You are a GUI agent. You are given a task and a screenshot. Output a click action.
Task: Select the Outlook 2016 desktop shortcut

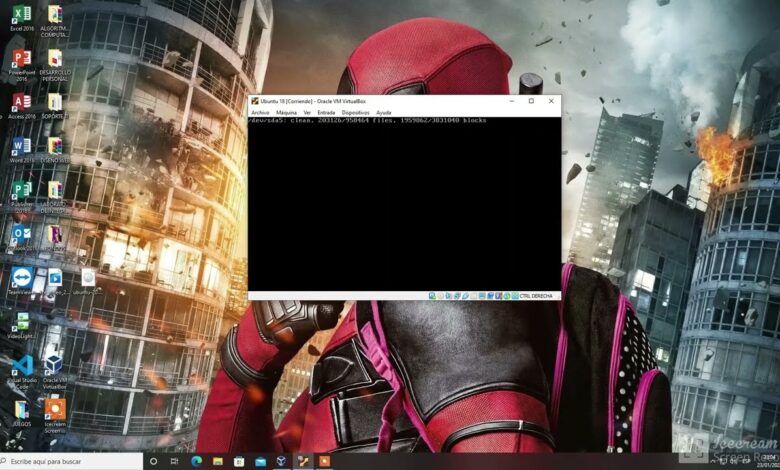22,237
